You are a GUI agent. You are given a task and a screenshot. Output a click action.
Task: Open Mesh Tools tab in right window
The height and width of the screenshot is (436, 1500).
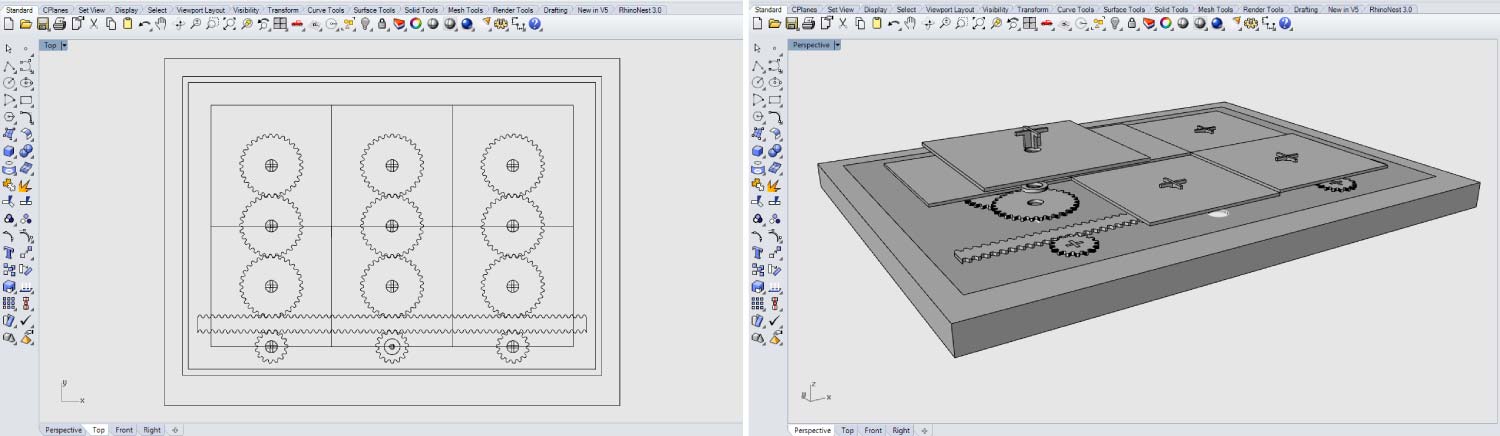[1215, 9]
